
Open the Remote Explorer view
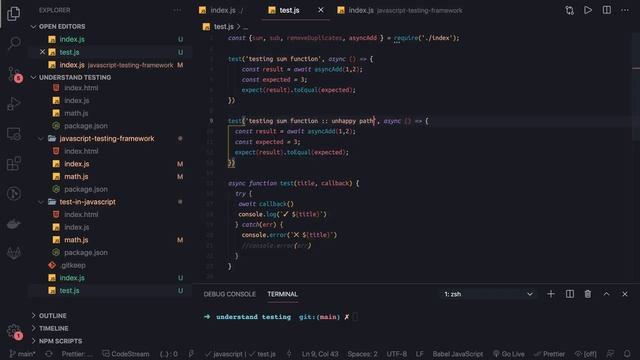coord(13,134)
